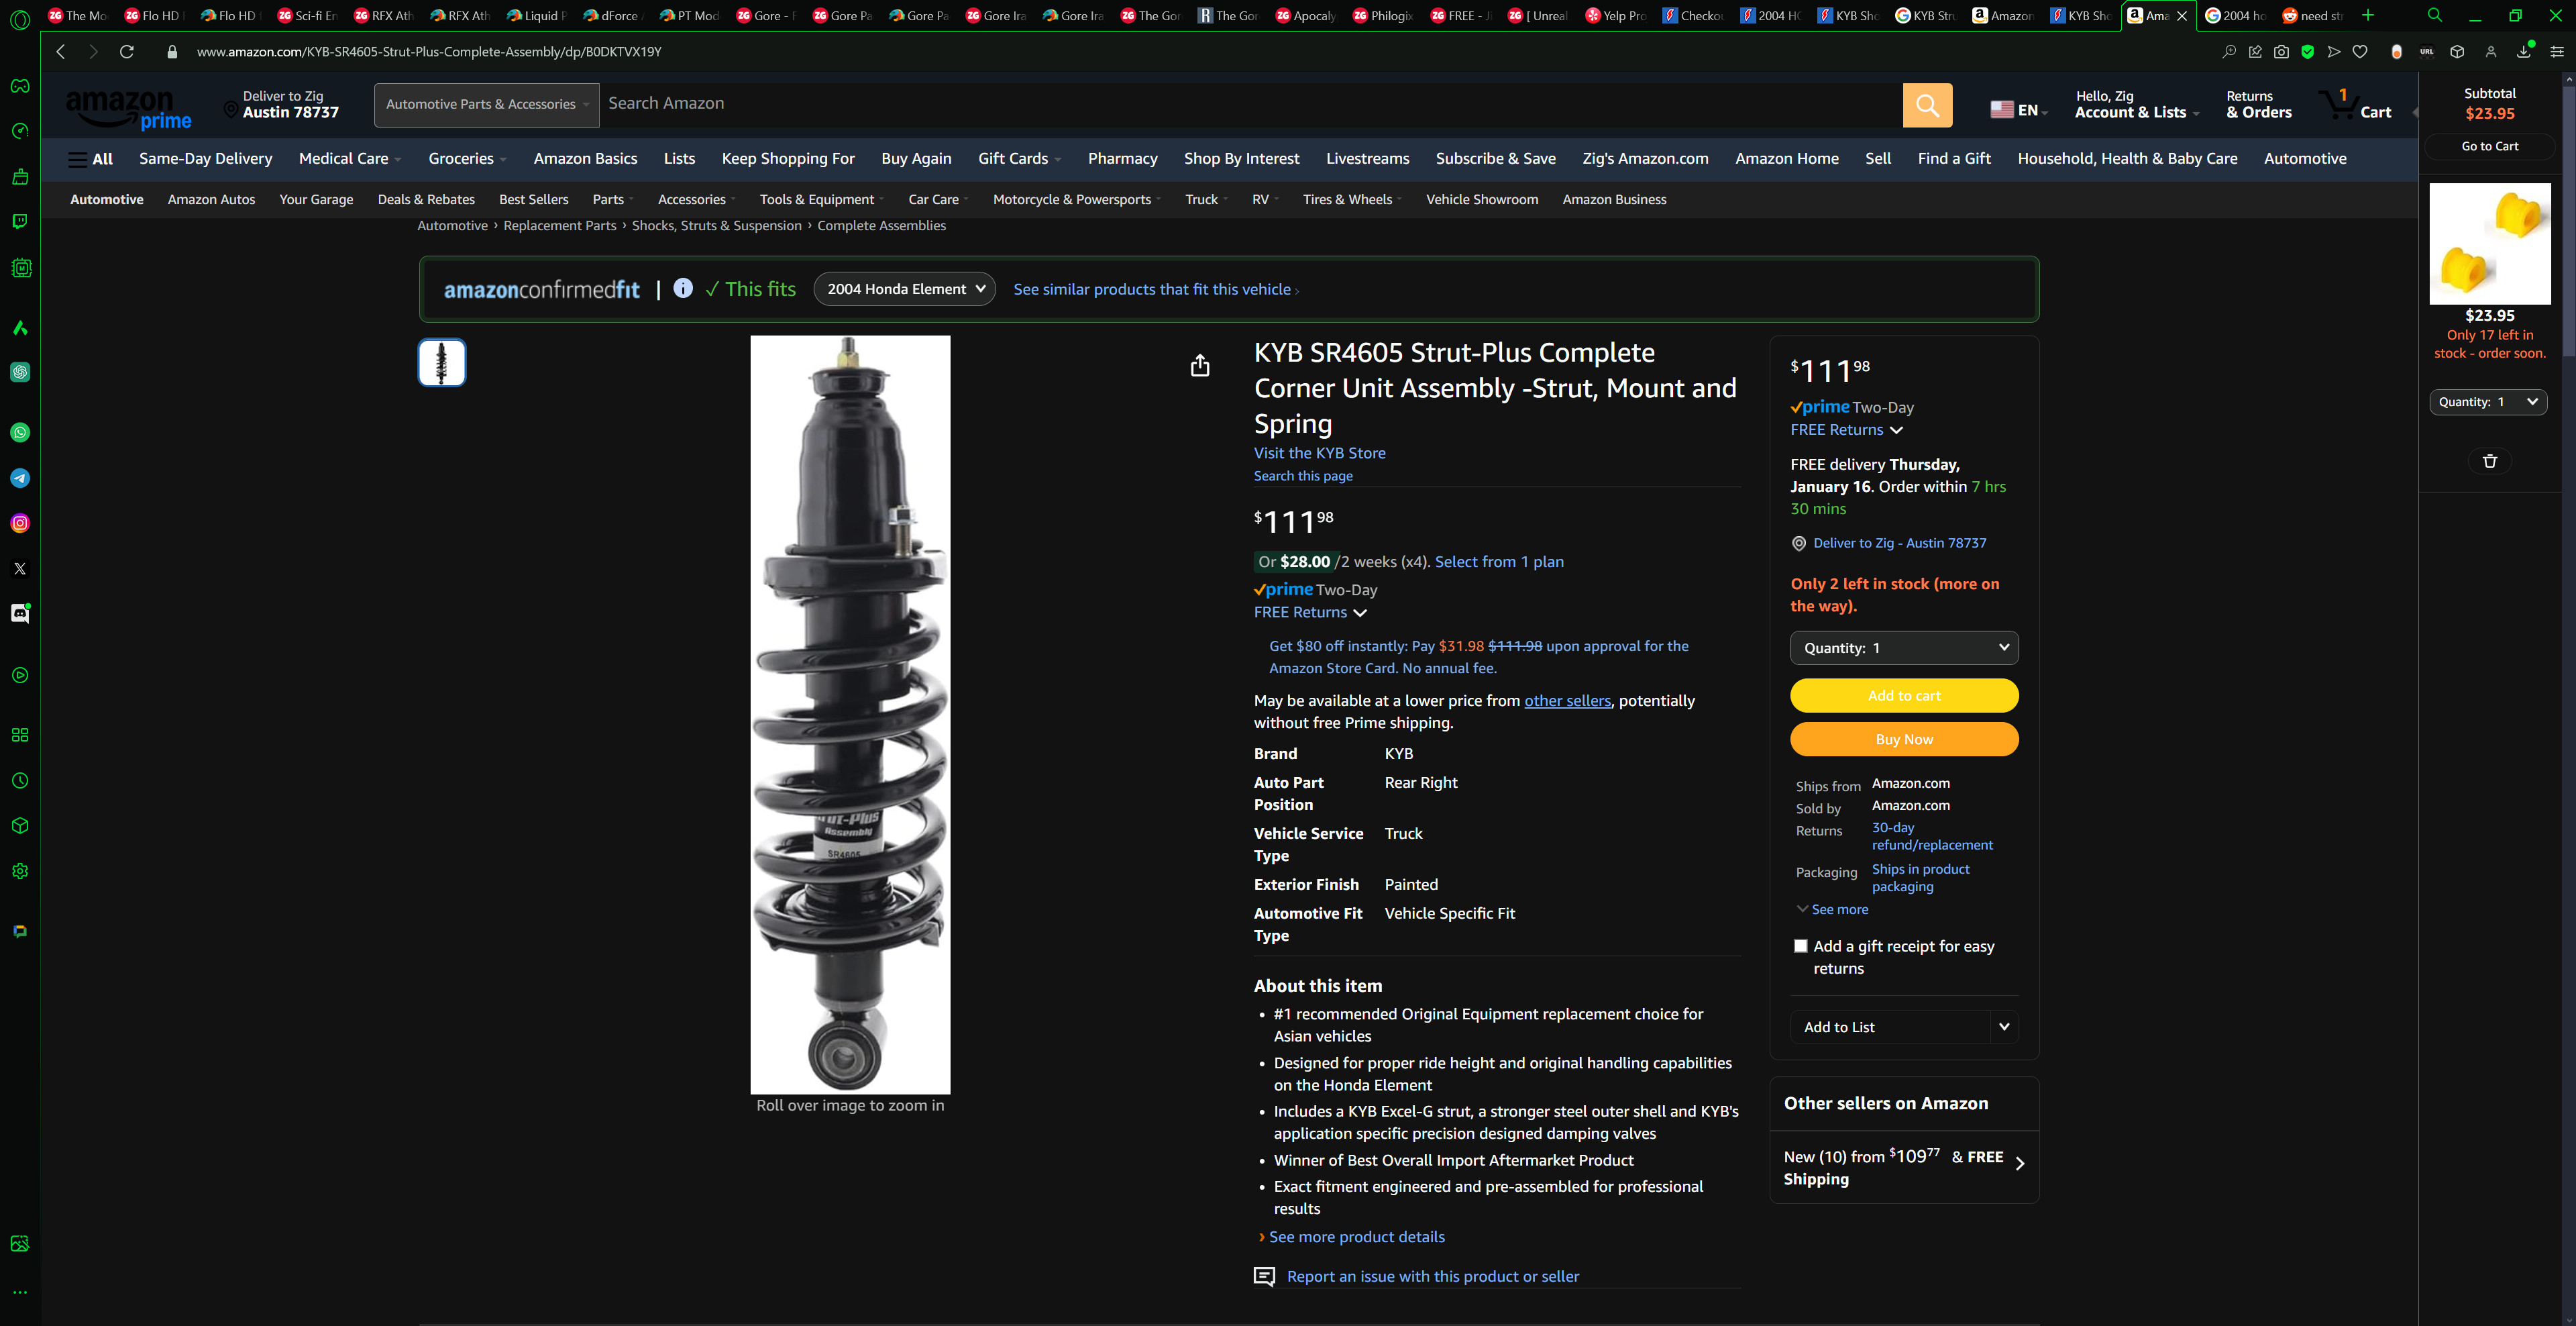Add page to bookmarks with heart icon

pos(2360,52)
